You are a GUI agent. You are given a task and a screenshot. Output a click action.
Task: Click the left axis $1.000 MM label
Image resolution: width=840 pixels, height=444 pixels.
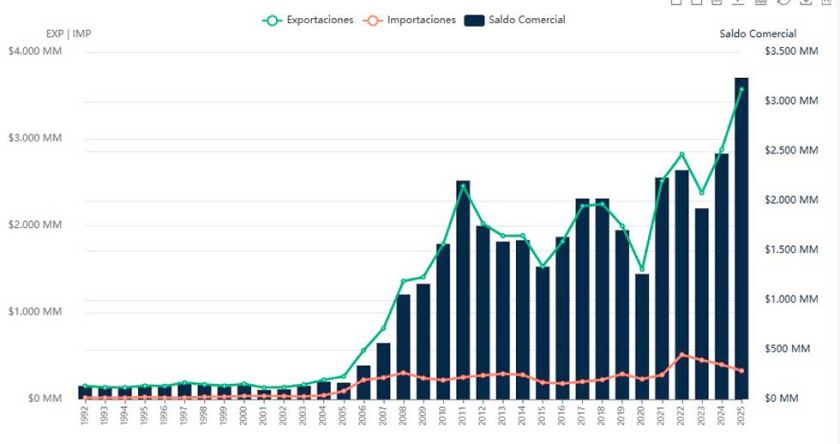pyautogui.click(x=35, y=312)
